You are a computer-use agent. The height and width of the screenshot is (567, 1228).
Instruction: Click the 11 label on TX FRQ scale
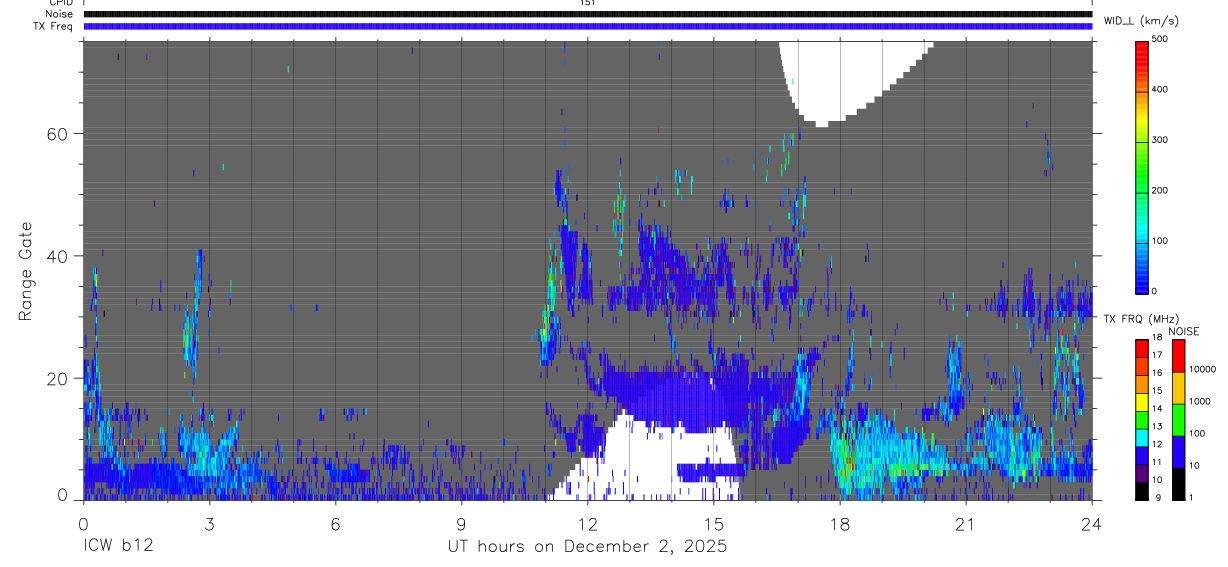pyautogui.click(x=1157, y=462)
